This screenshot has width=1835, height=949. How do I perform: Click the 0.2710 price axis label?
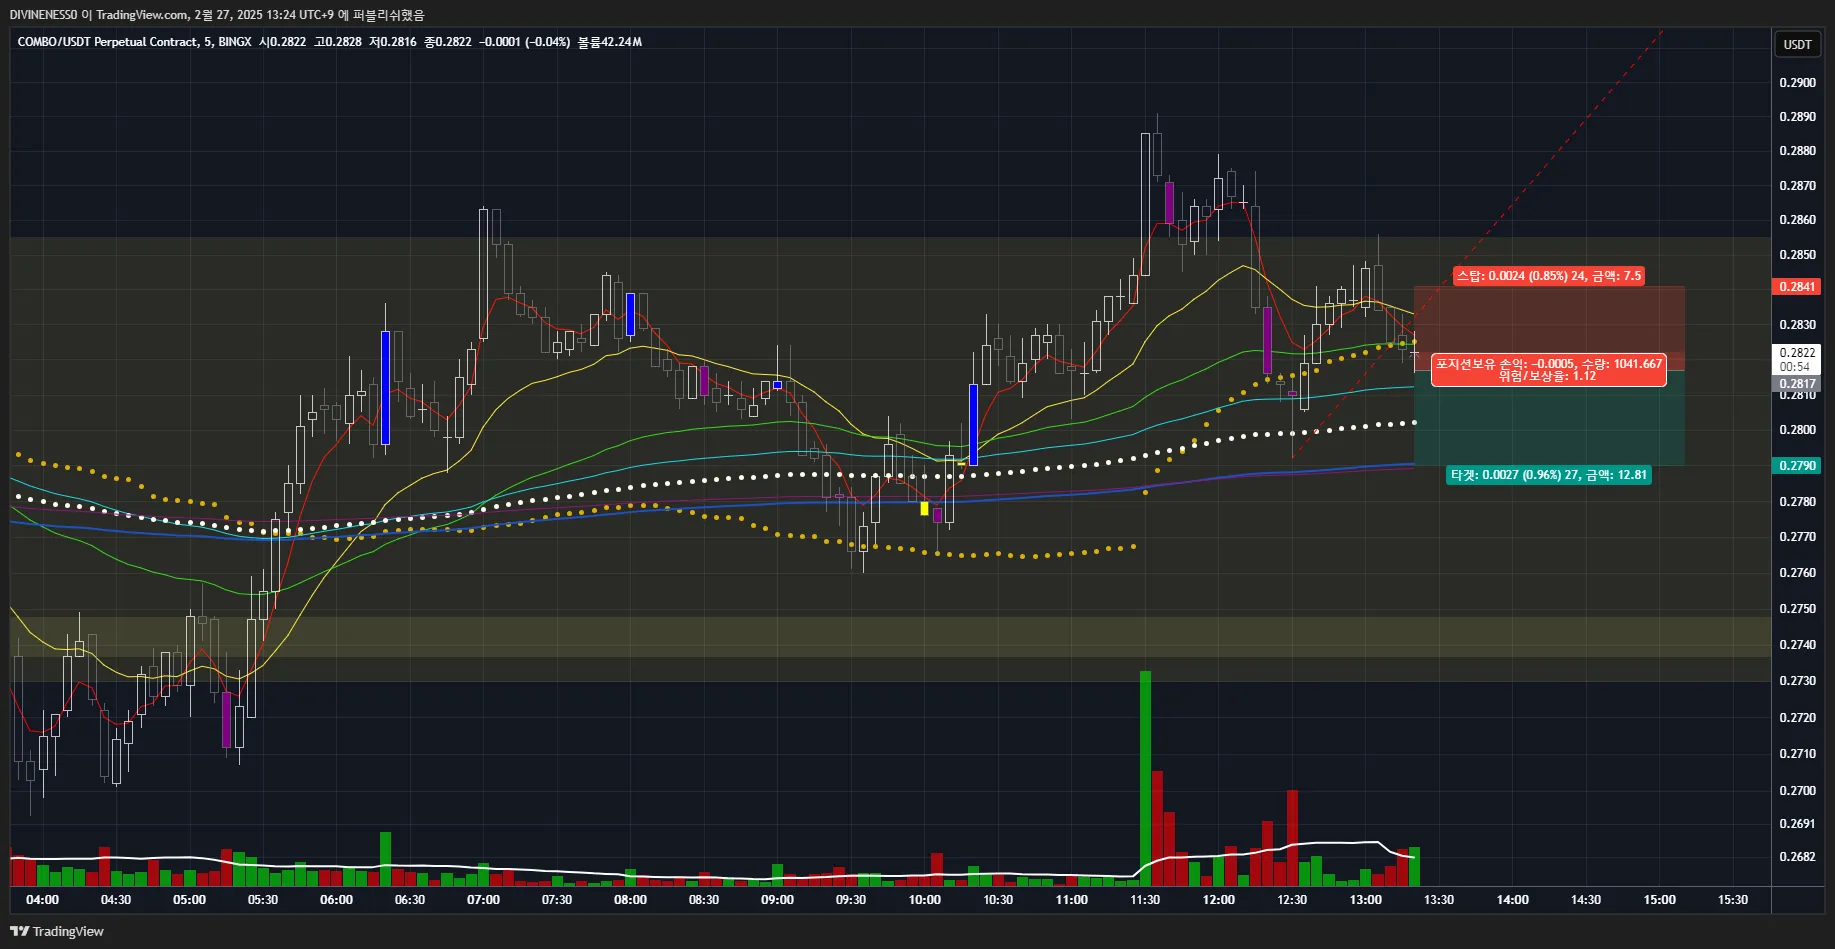click(1797, 754)
